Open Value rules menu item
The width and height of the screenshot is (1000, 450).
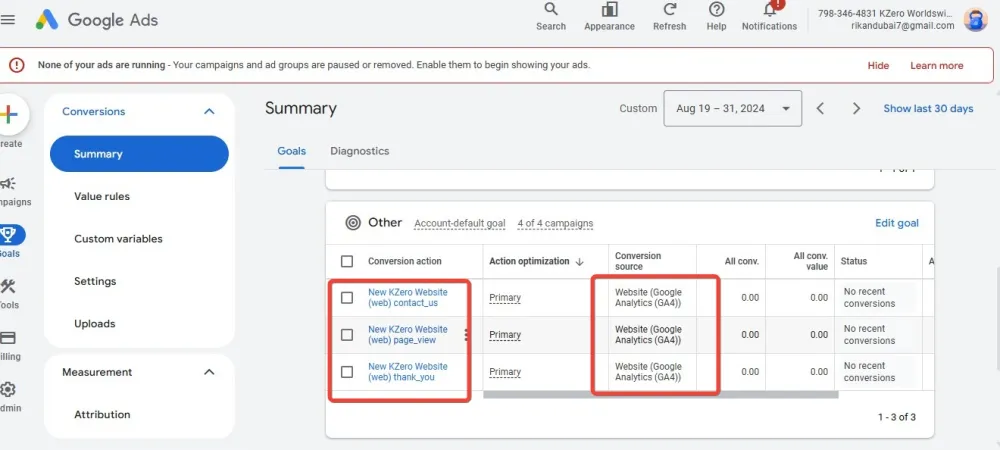pos(102,196)
